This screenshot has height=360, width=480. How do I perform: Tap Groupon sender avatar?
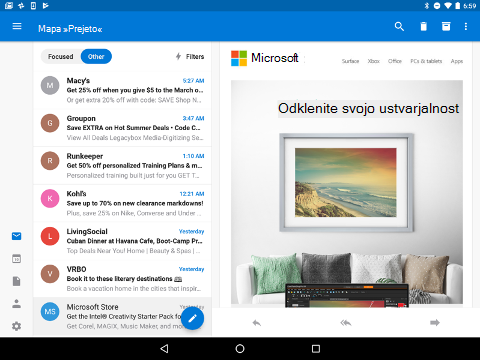click(x=50, y=123)
